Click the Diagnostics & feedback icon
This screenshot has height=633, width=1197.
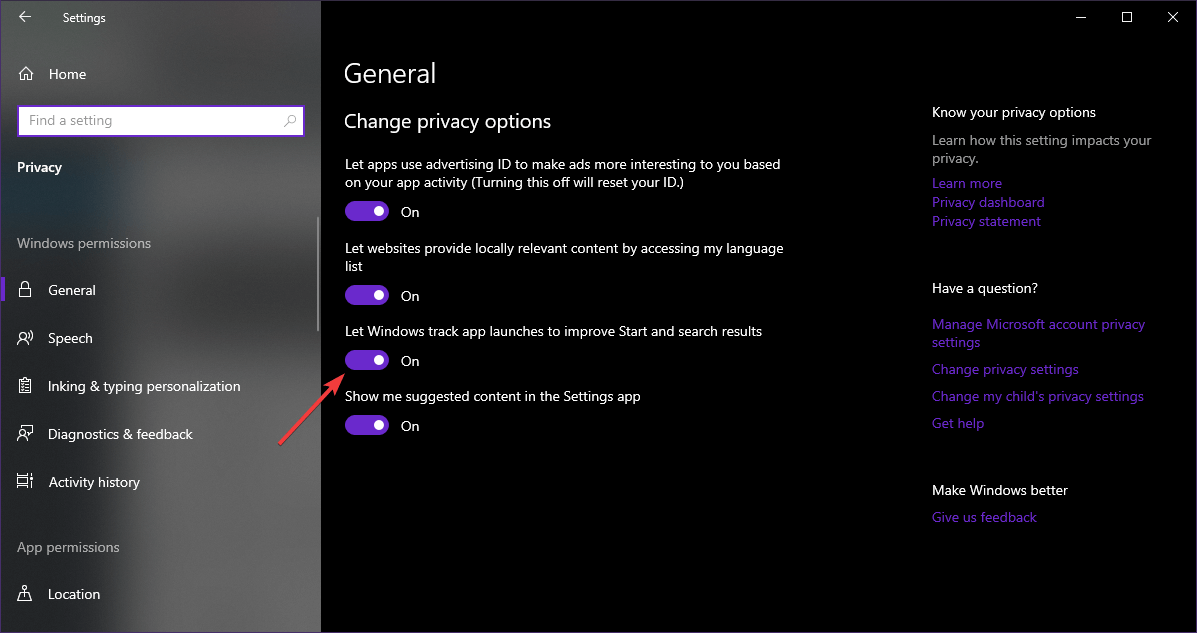tap(25, 434)
